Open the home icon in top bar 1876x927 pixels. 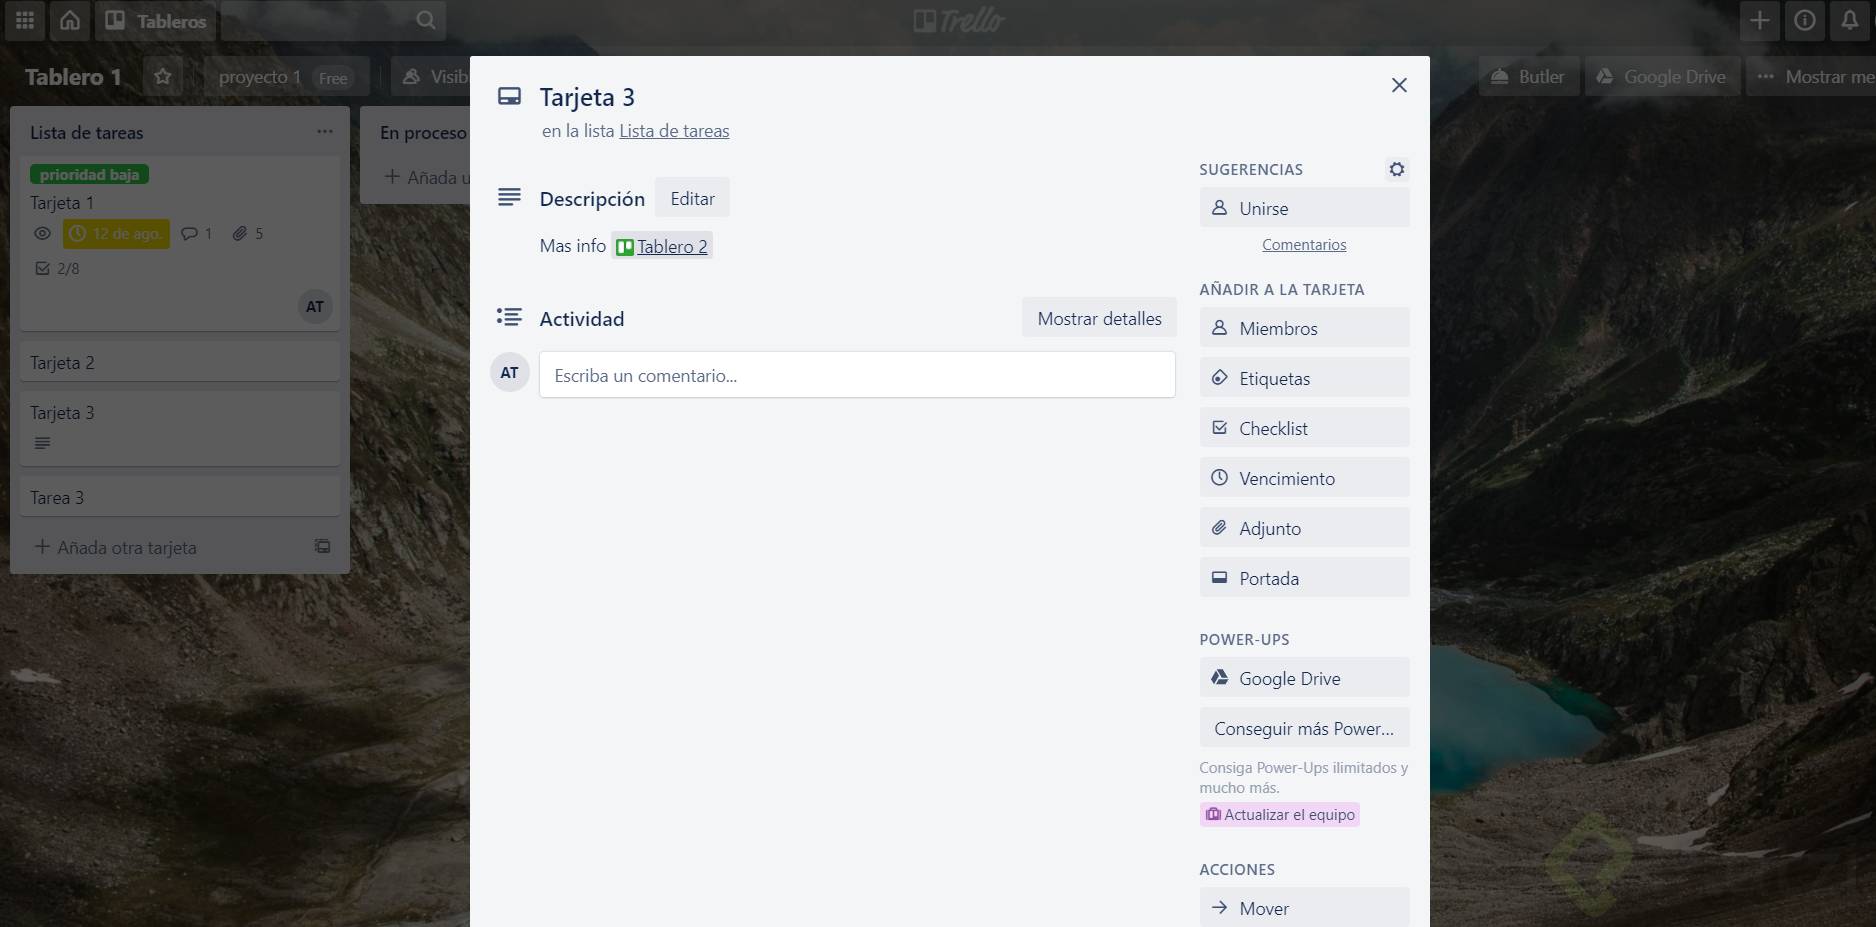click(x=70, y=20)
